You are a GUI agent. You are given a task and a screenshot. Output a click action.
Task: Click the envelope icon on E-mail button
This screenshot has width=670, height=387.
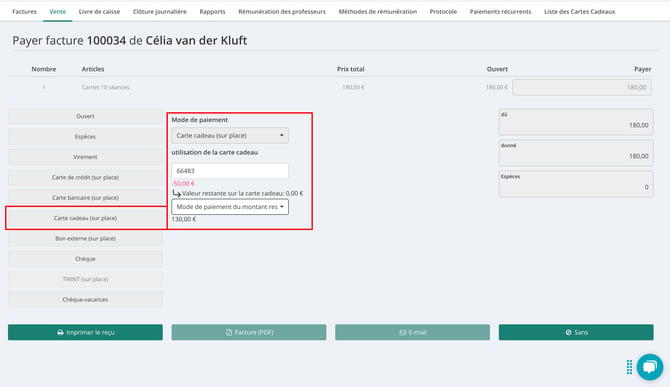tap(403, 332)
